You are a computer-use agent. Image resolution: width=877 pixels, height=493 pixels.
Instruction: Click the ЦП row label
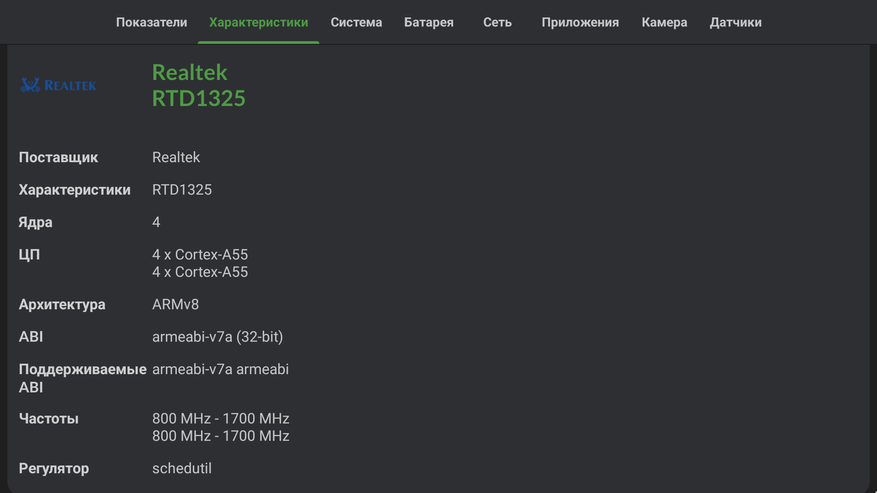pos(29,255)
